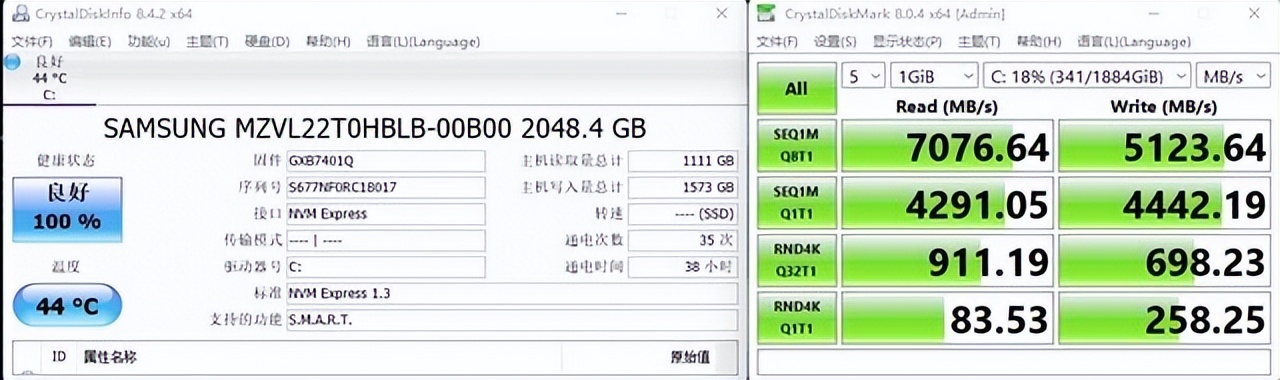The width and height of the screenshot is (1280, 380).
Task: Open unit dropdown showing MB/s
Action: tap(1233, 76)
